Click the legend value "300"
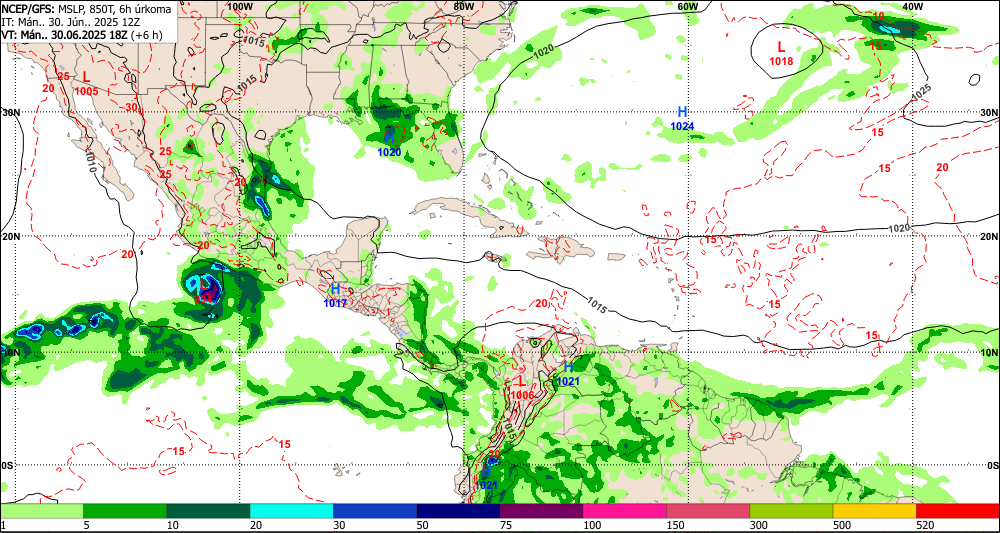Screen dimensions: 1000x533 point(758,525)
